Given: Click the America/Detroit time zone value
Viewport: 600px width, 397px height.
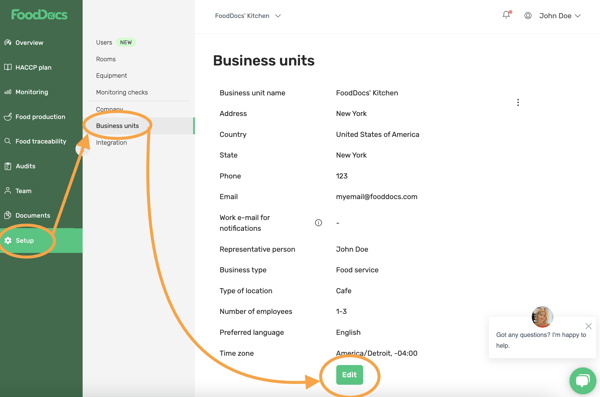Looking at the screenshot, I should pyautogui.click(x=377, y=353).
